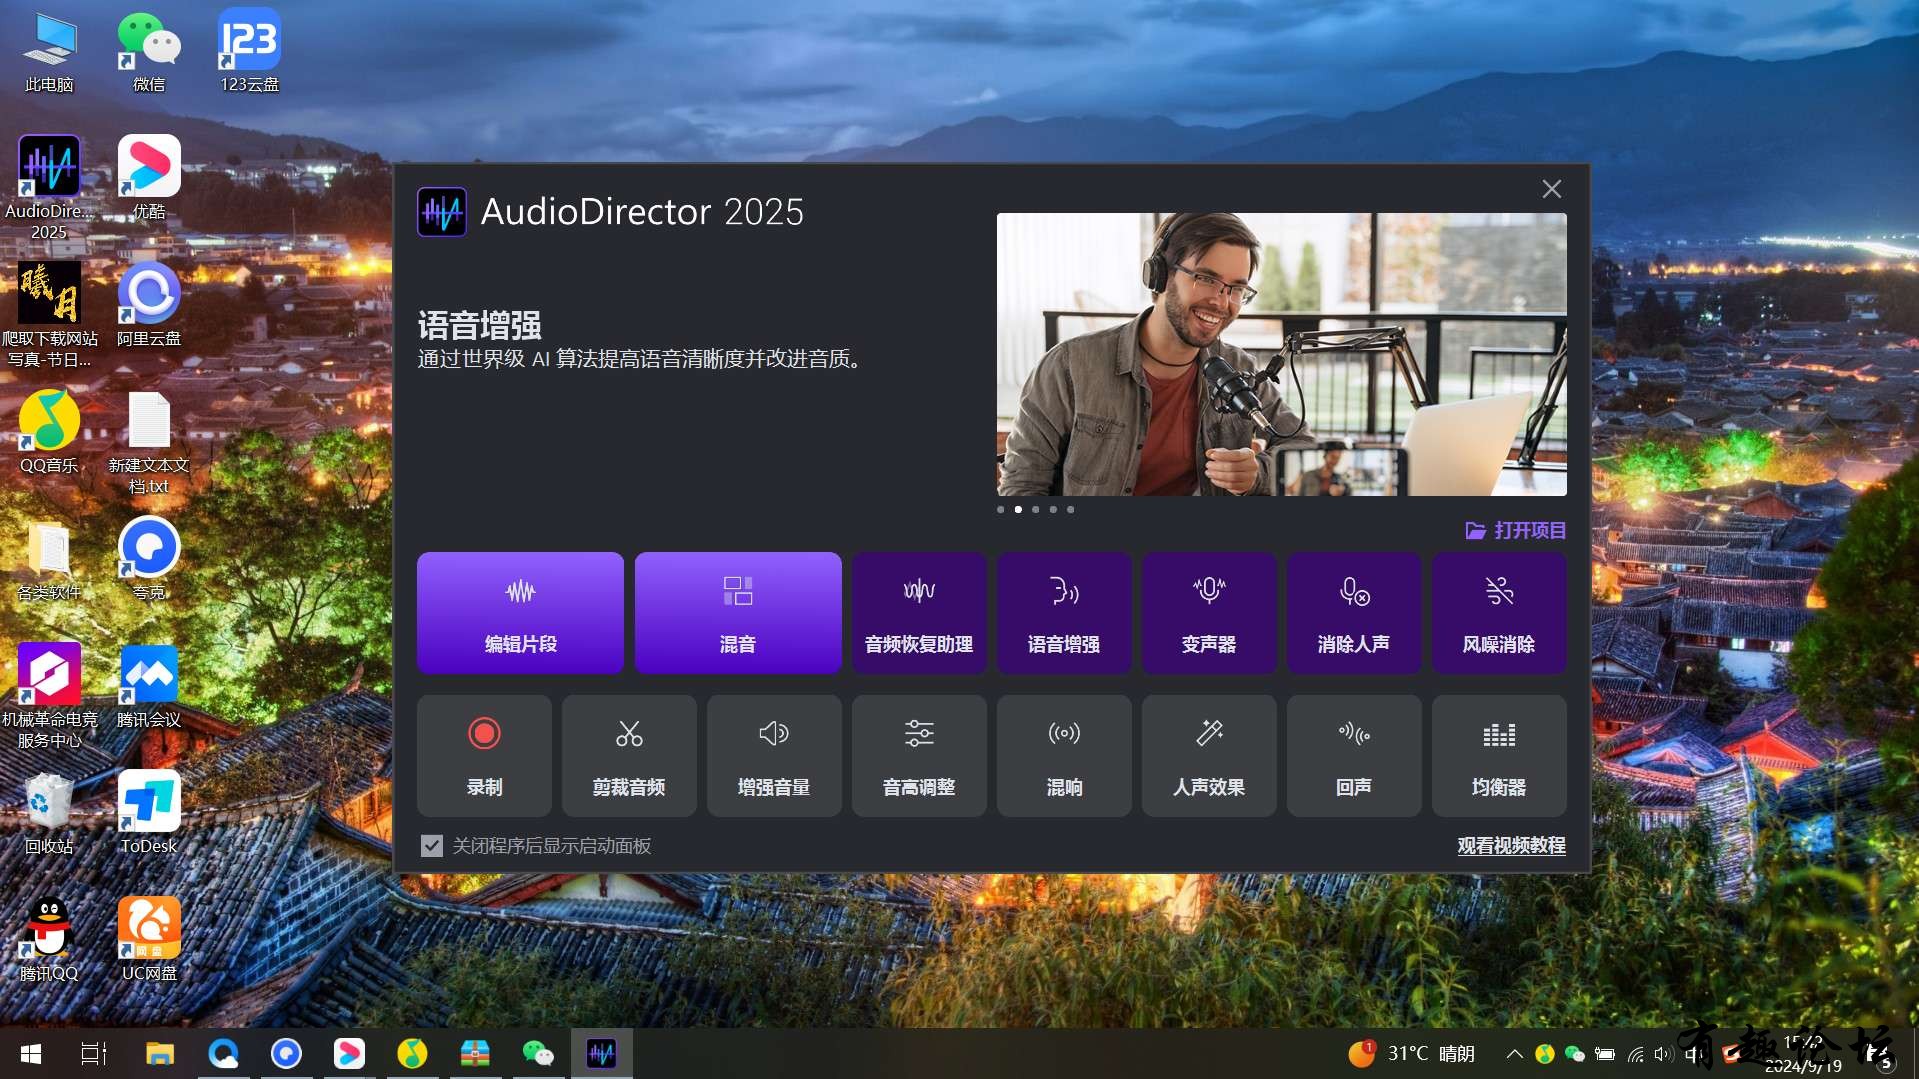
Task: Select the 123云盘 desktop shortcut
Action: point(249,52)
